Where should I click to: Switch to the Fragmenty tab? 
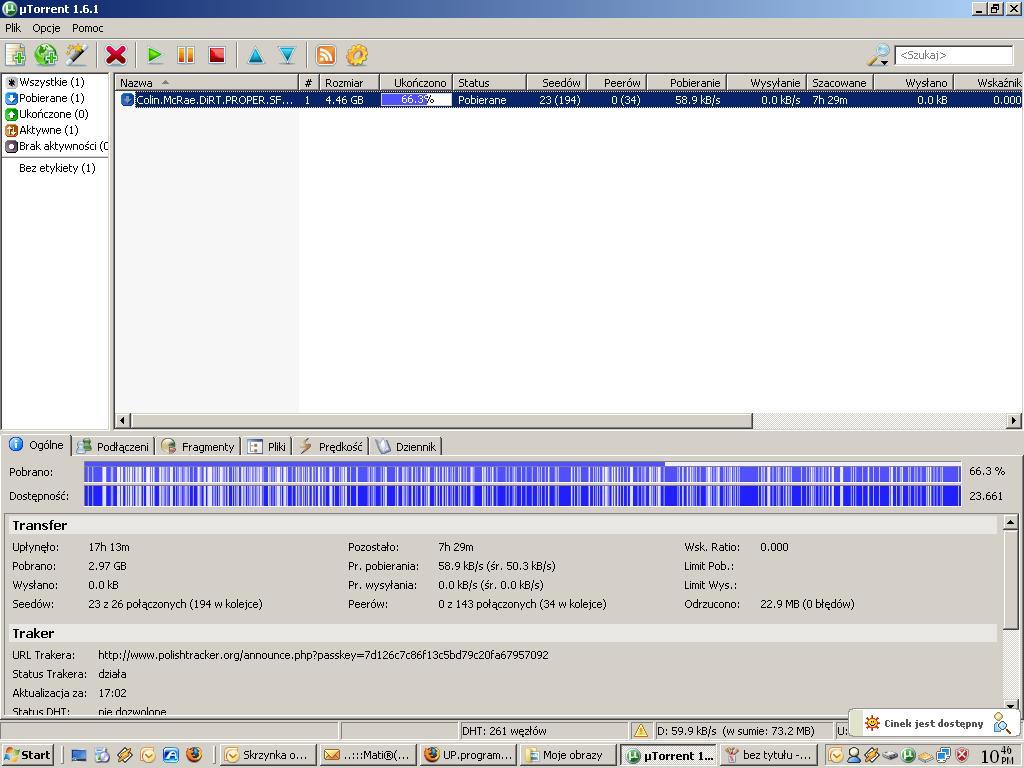tap(198, 447)
